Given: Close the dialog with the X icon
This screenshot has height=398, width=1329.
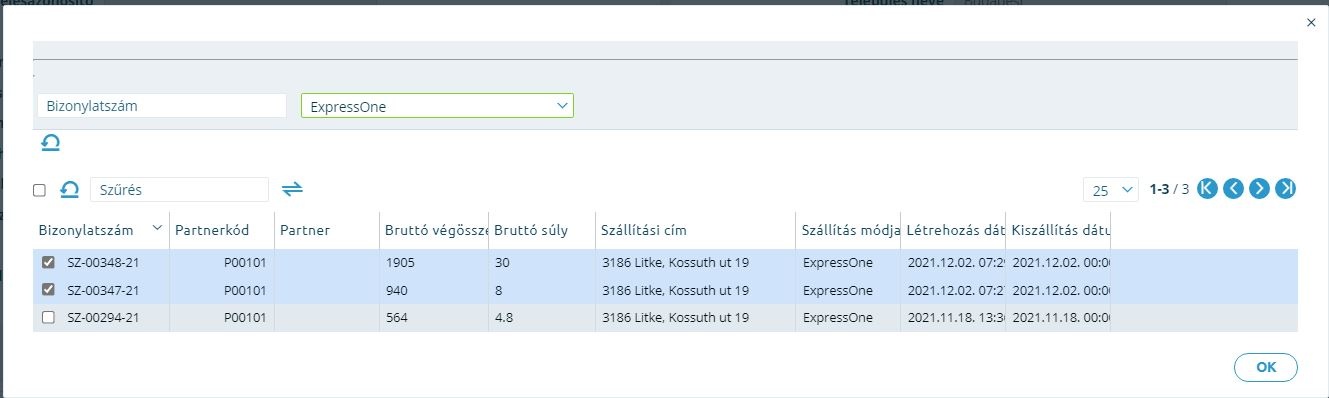Looking at the screenshot, I should [1311, 22].
